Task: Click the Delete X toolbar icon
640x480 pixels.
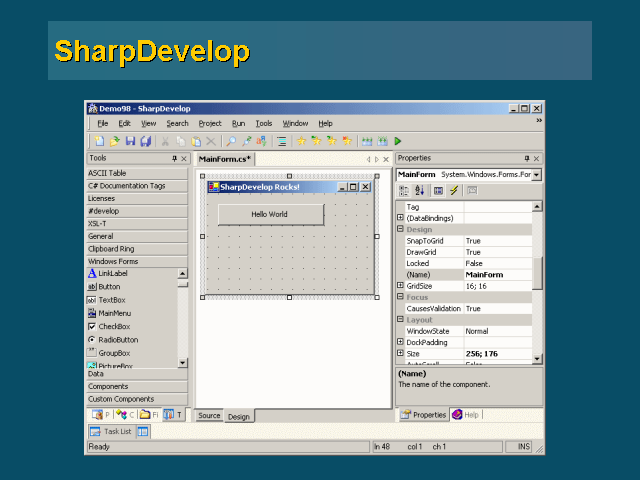Action: [x=211, y=141]
